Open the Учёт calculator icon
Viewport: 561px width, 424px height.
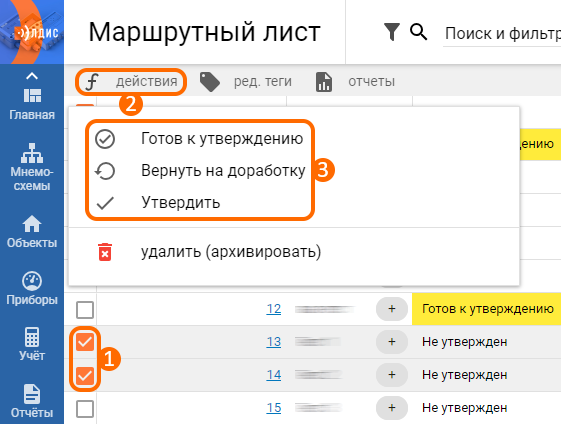pyautogui.click(x=32, y=337)
